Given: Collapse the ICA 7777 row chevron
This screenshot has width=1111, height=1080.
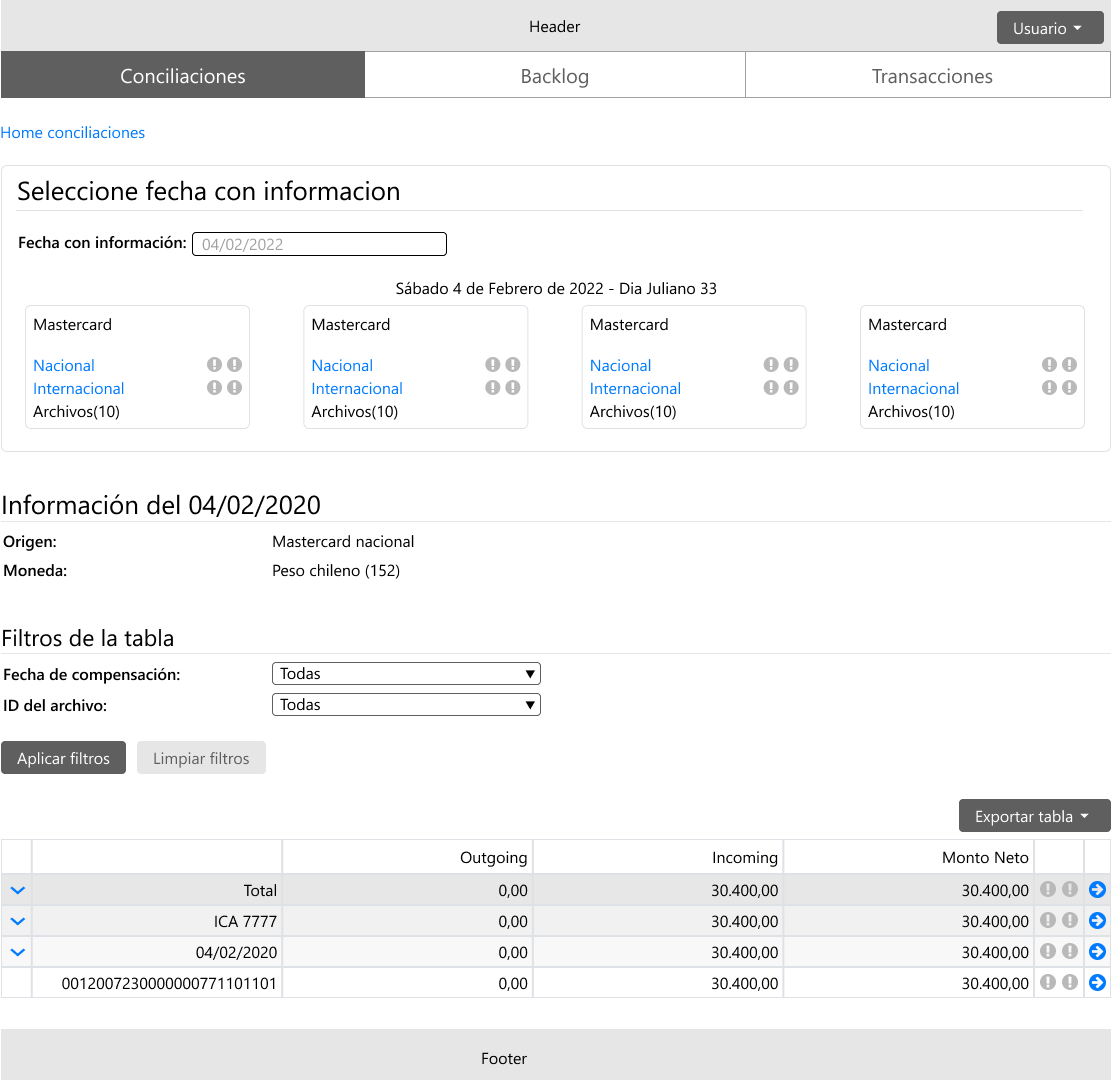Looking at the screenshot, I should [17, 921].
